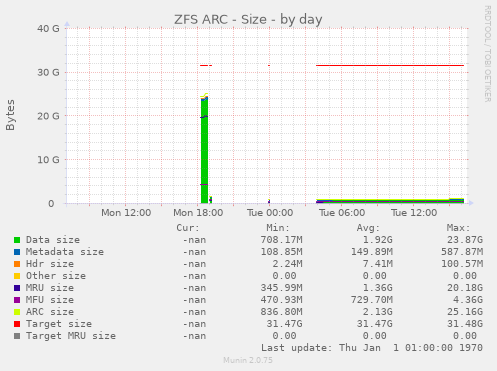Viewport: 497px width, 371px height.
Task: Click the orange Hdr size legend swatch
Action: (x=17, y=264)
